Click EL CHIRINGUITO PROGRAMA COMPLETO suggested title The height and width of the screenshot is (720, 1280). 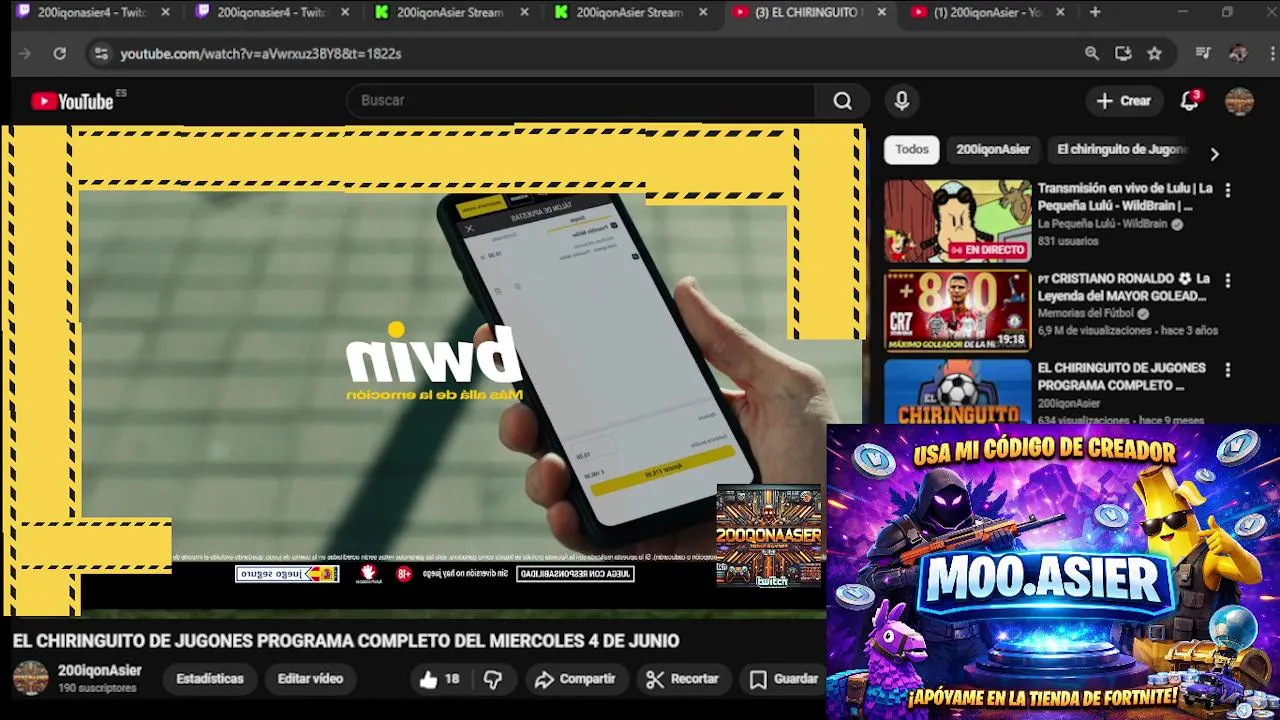tap(1121, 376)
